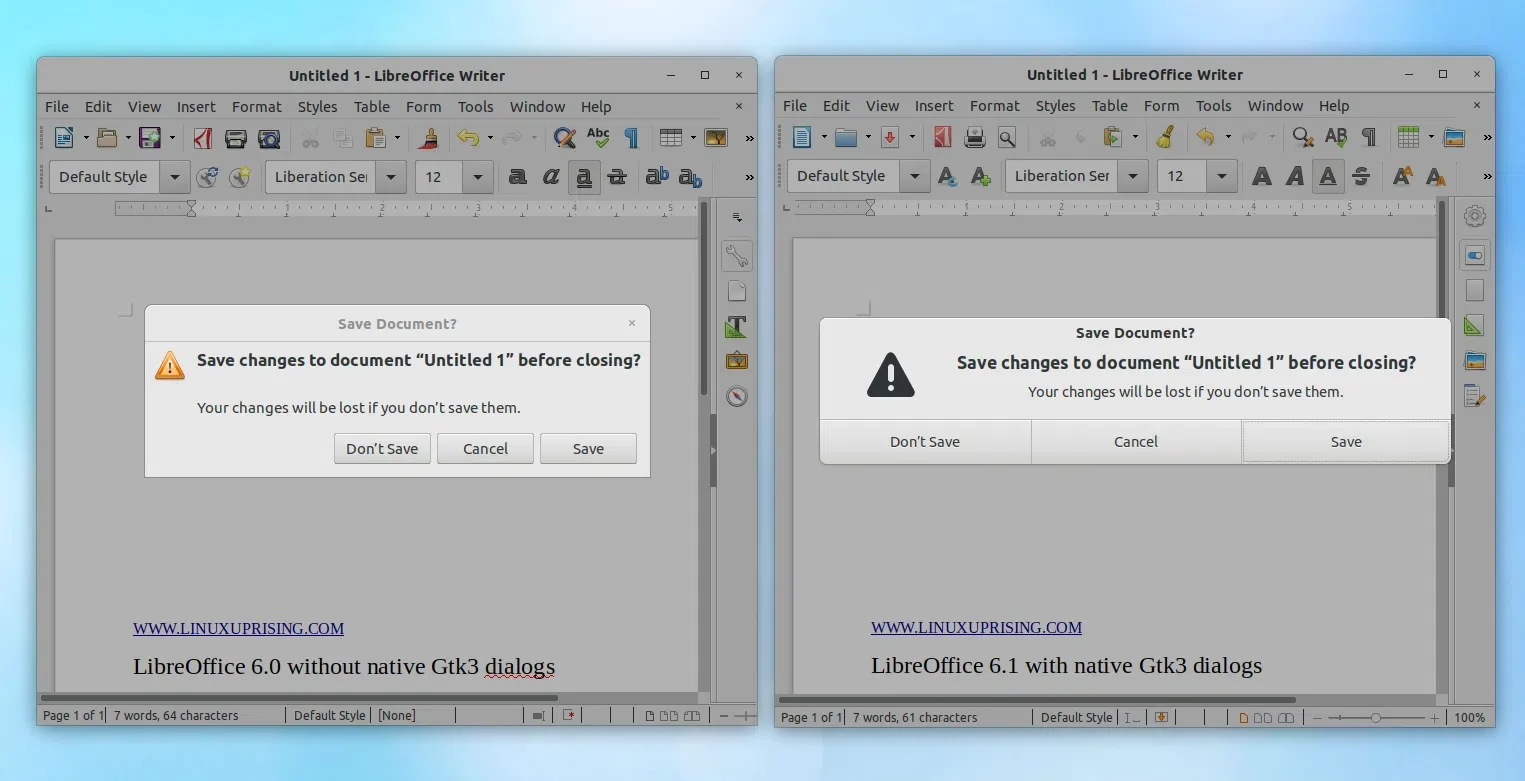
Task: Expand Liberation Serif font dropdown, right window
Action: pyautogui.click(x=1132, y=176)
